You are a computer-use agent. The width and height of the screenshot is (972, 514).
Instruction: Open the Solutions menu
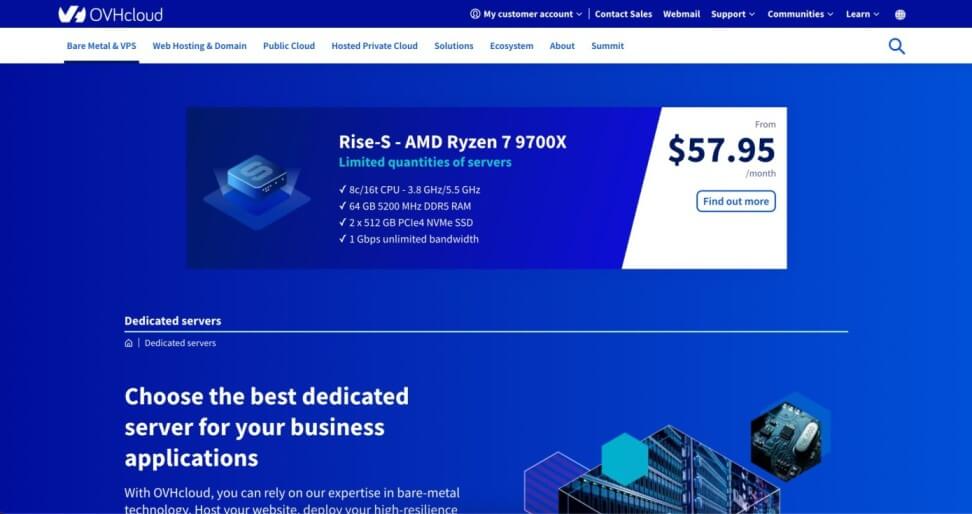[x=453, y=46]
